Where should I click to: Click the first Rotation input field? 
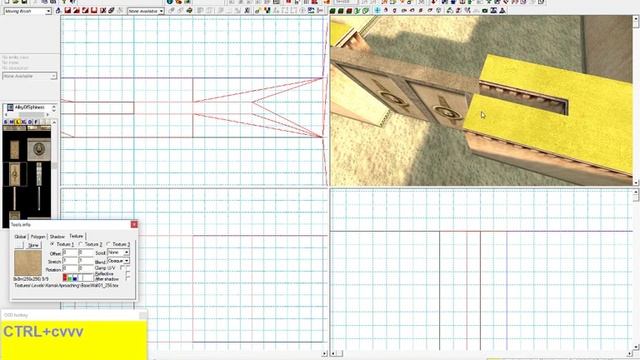point(70,268)
